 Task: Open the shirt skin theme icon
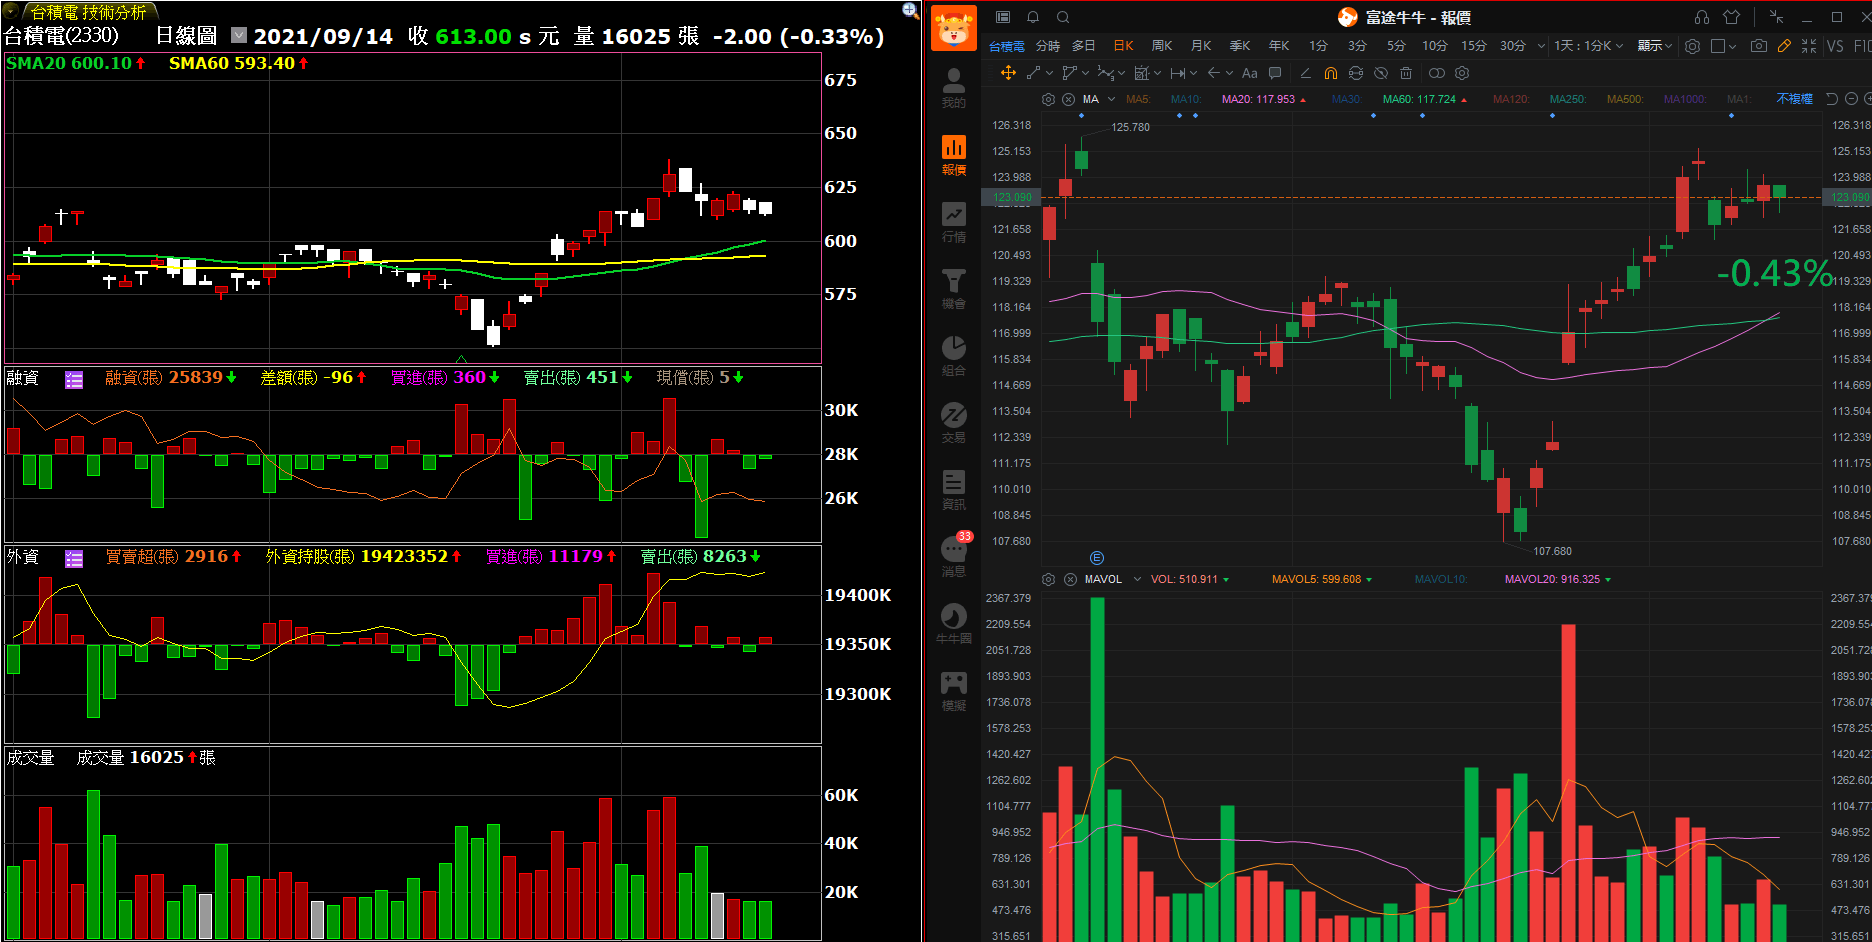click(x=1732, y=17)
